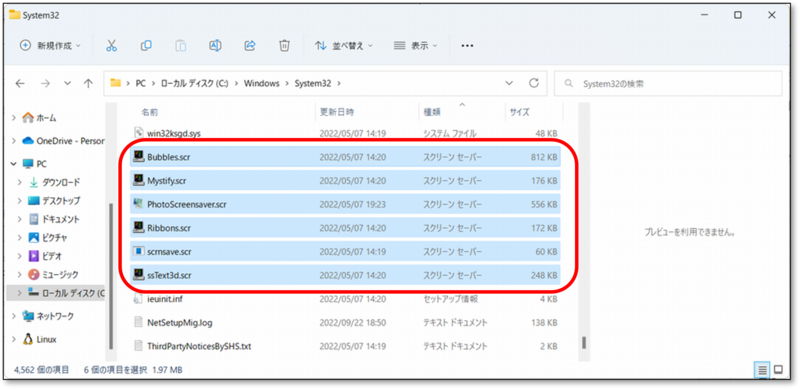The height and width of the screenshot is (389, 800).
Task: Expand the ダウンロード tree node
Action: 20,182
